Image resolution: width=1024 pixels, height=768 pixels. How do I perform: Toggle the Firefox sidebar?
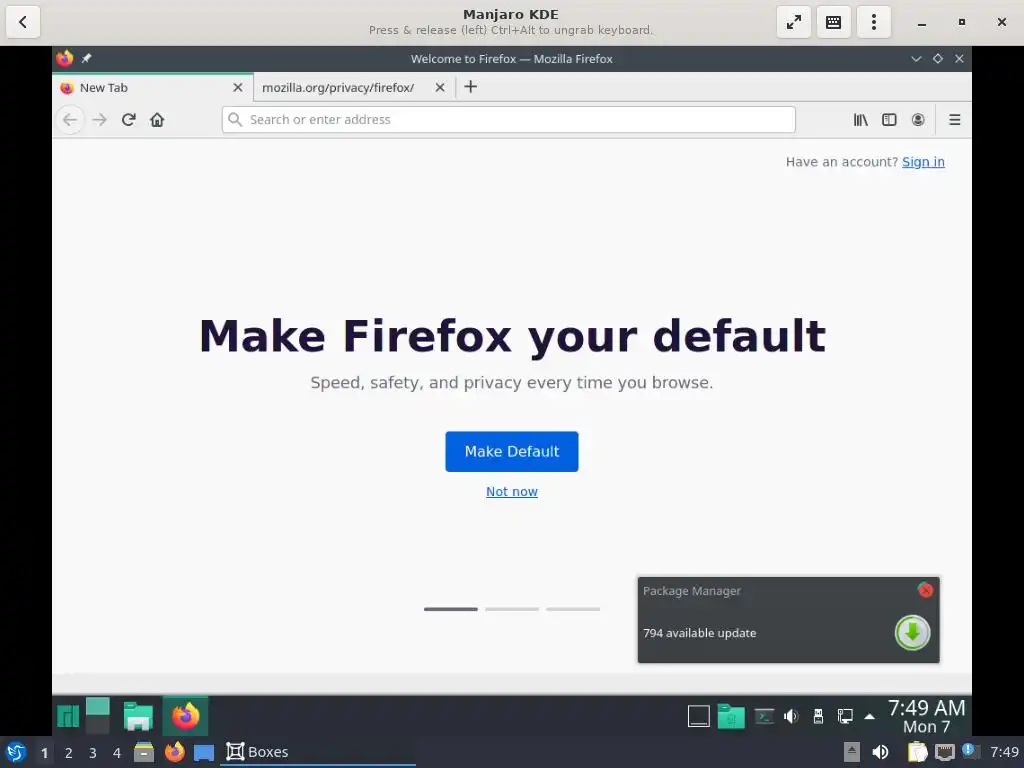(889, 120)
